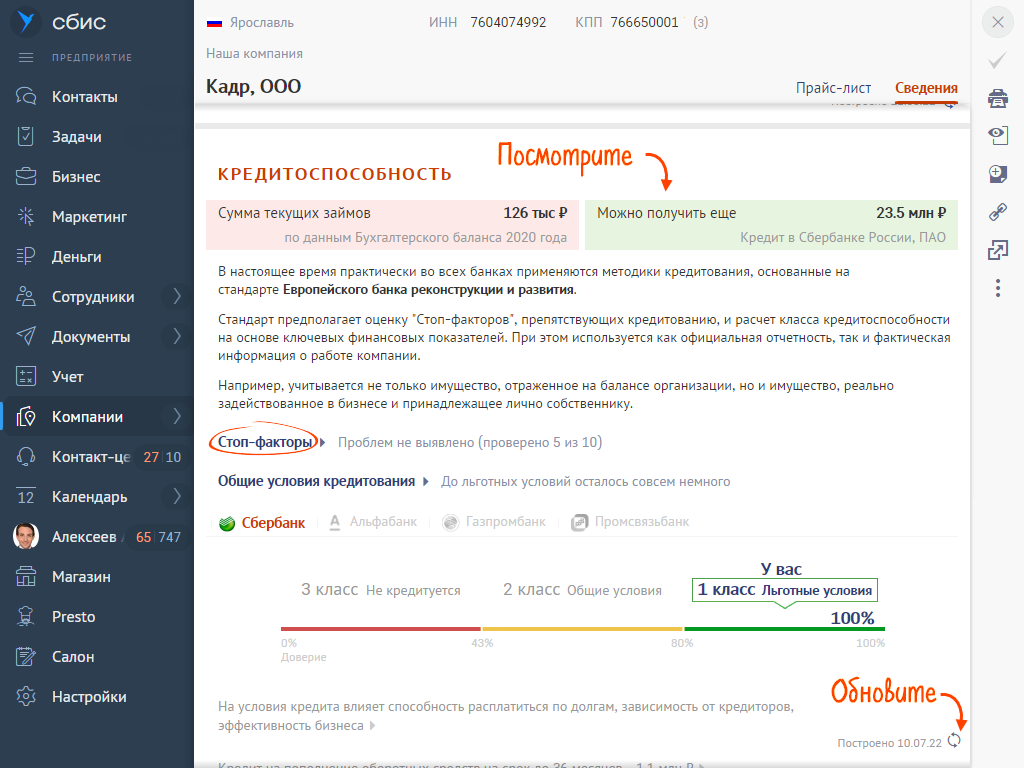Toggle the hamburger menu next to Предприятие
The height and width of the screenshot is (768, 1024).
point(26,57)
